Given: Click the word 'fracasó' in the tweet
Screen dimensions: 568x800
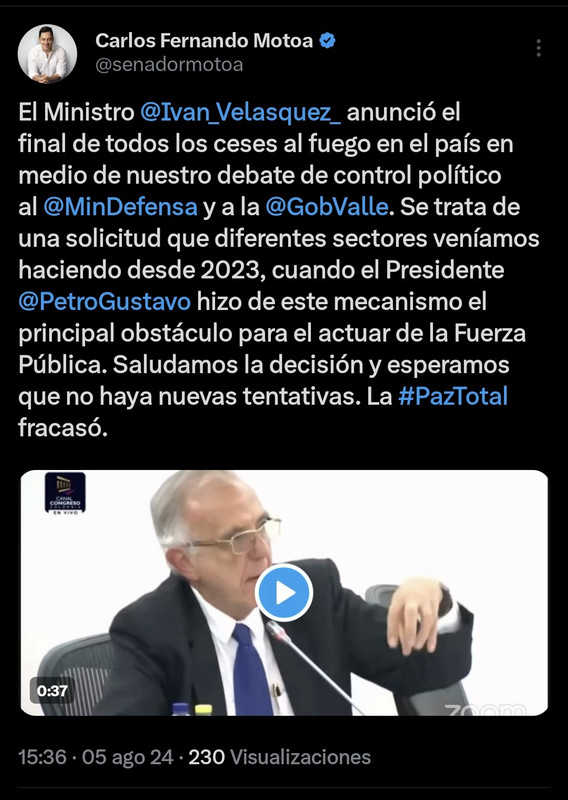Looking at the screenshot, I should pyautogui.click(x=63, y=428).
